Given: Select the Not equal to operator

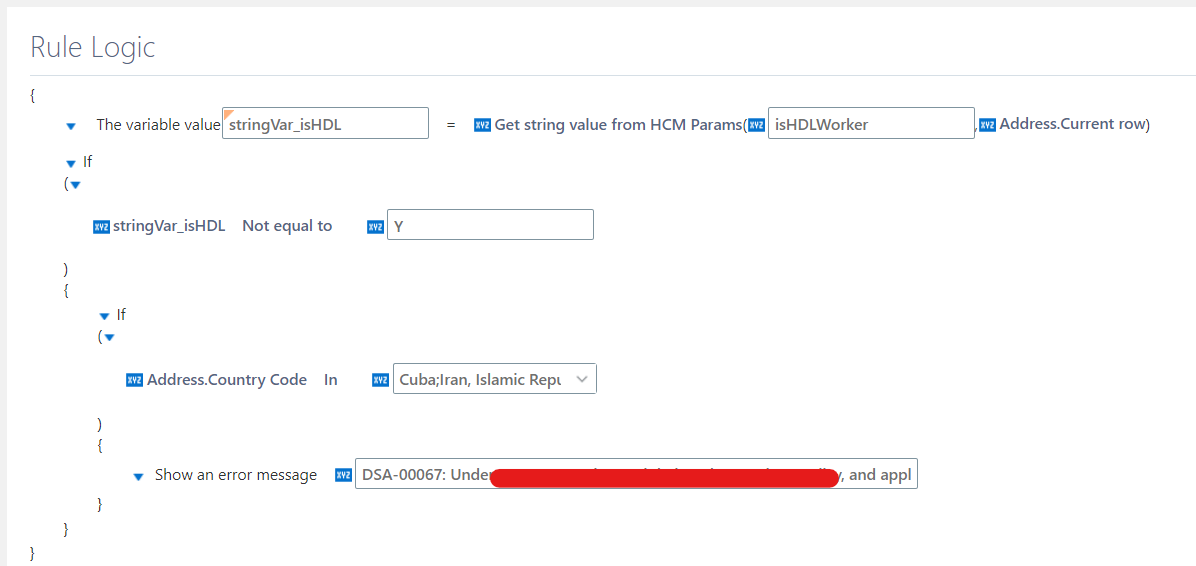Looking at the screenshot, I should click(x=287, y=226).
